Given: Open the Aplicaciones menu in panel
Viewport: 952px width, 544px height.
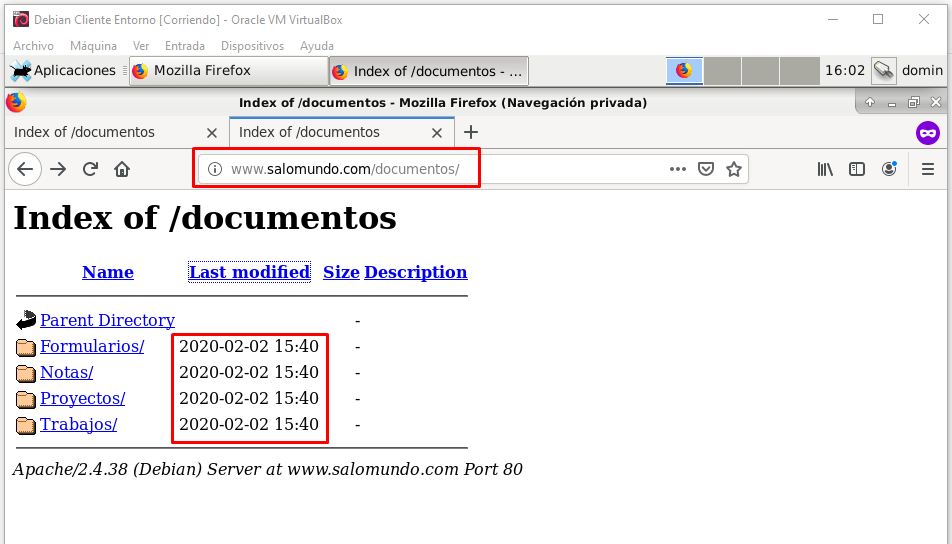Looking at the screenshot, I should point(64,71).
